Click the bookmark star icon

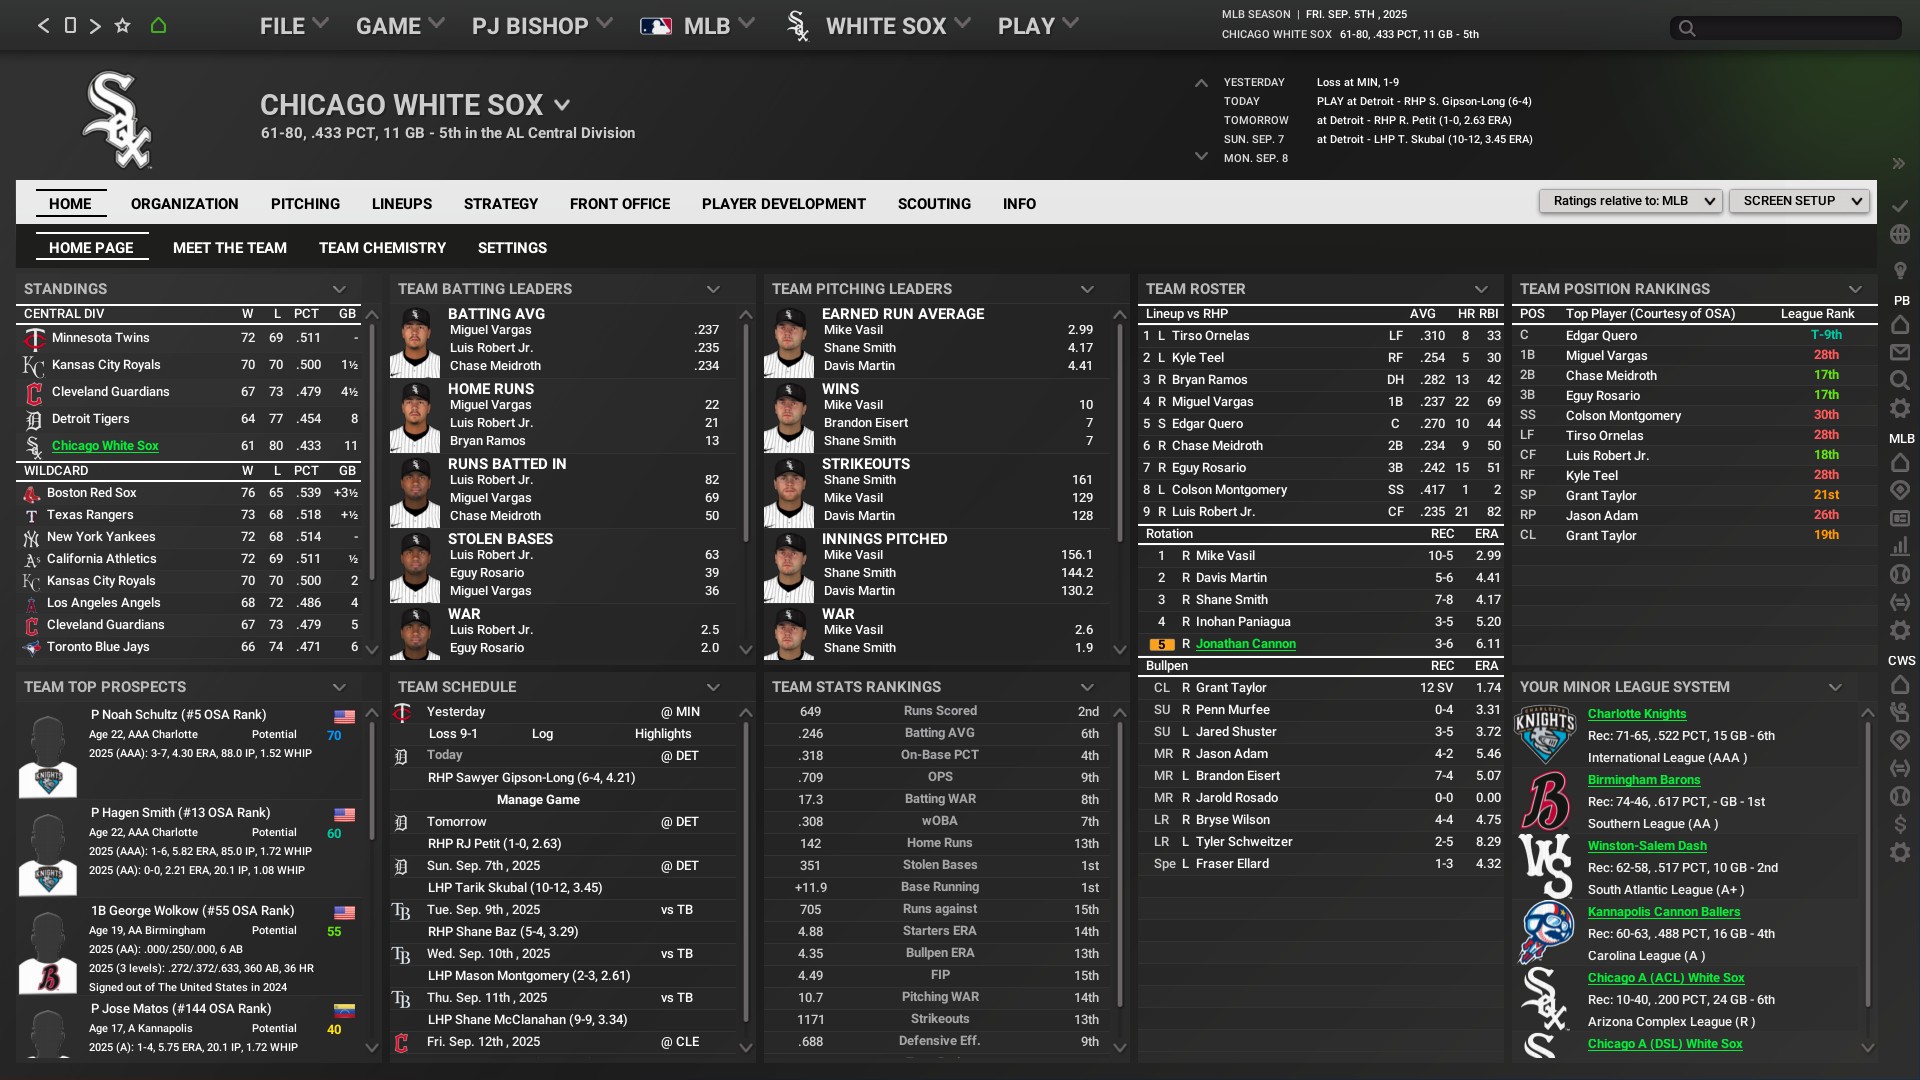pyautogui.click(x=122, y=26)
